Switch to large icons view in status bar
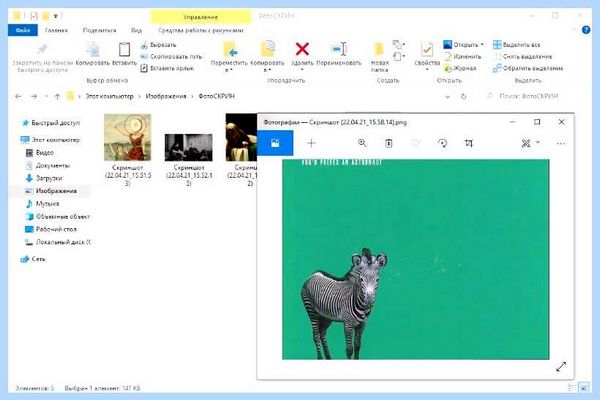The height and width of the screenshot is (400, 600). point(584,388)
